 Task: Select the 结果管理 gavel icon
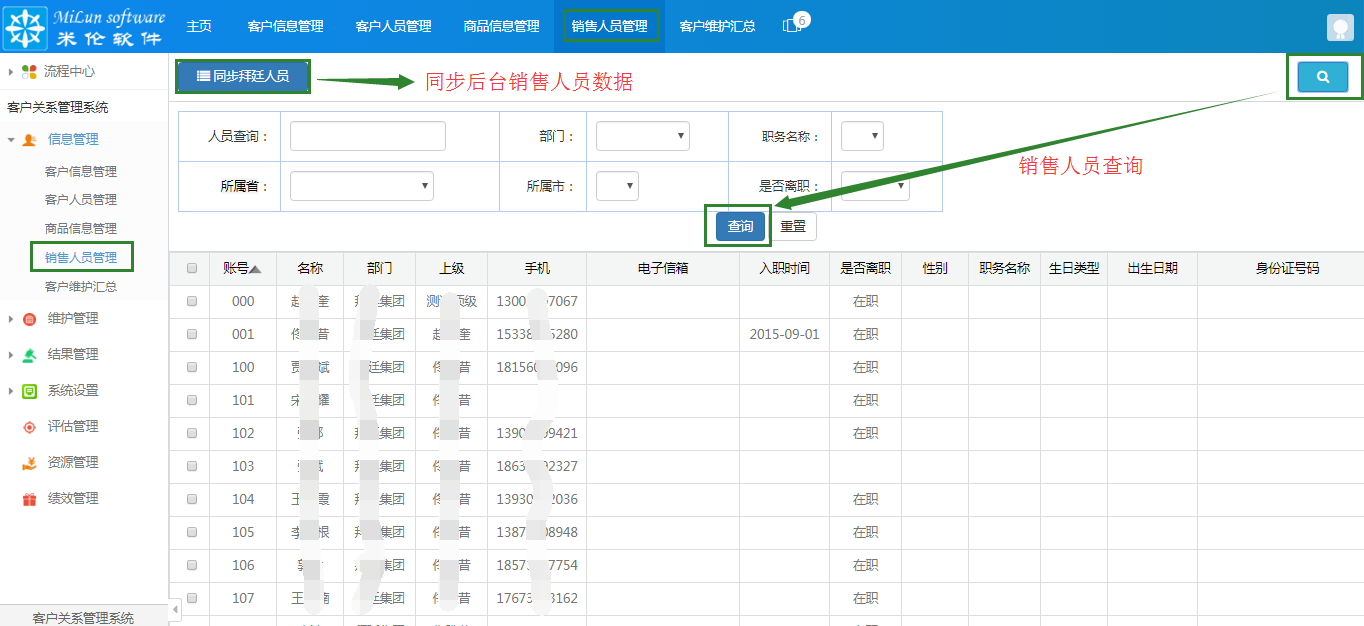point(30,354)
